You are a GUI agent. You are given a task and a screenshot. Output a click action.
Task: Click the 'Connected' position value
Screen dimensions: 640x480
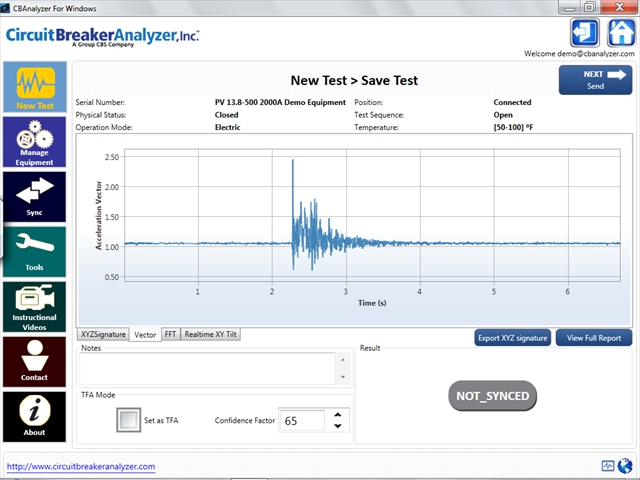[x=512, y=102]
